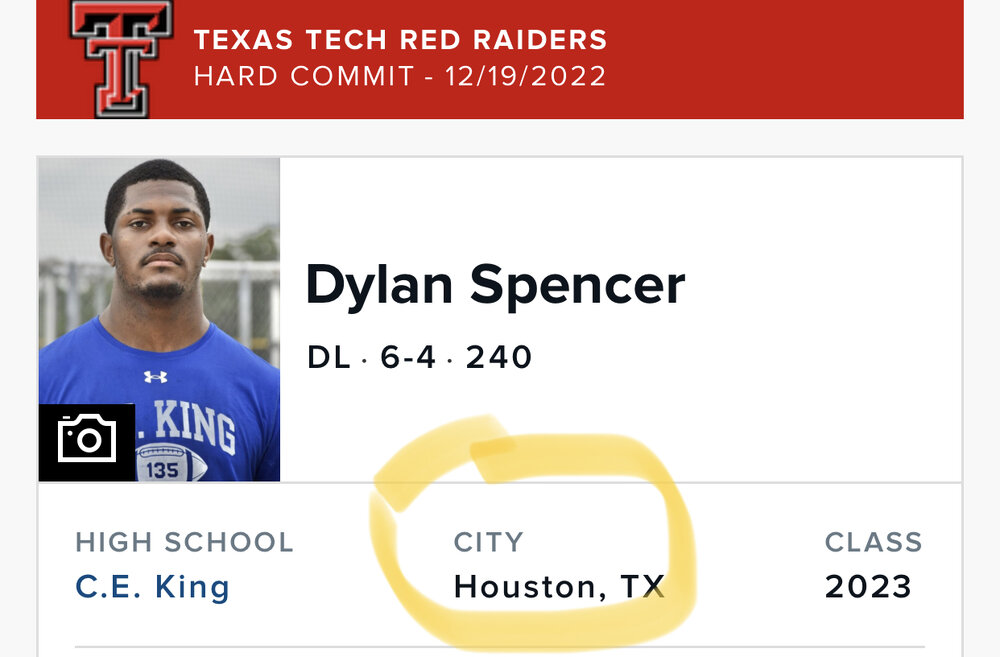Click Dylan Spencer's profile photo
The width and height of the screenshot is (1000, 657).
[x=160, y=300]
